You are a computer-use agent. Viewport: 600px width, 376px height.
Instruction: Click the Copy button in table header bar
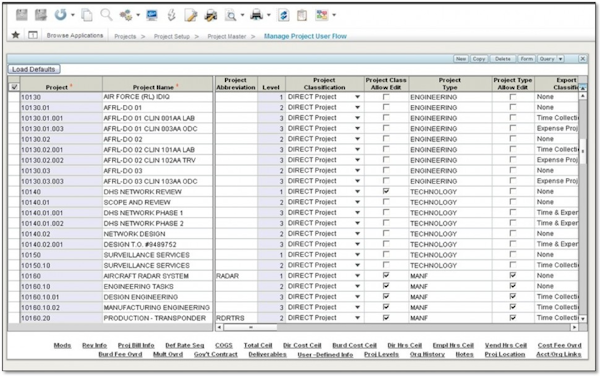click(479, 59)
